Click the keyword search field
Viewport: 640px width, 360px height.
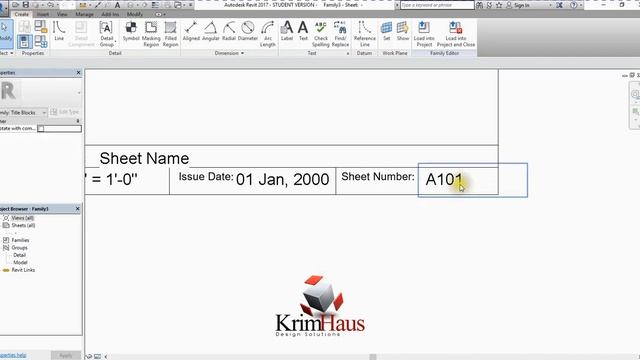[436, 5]
